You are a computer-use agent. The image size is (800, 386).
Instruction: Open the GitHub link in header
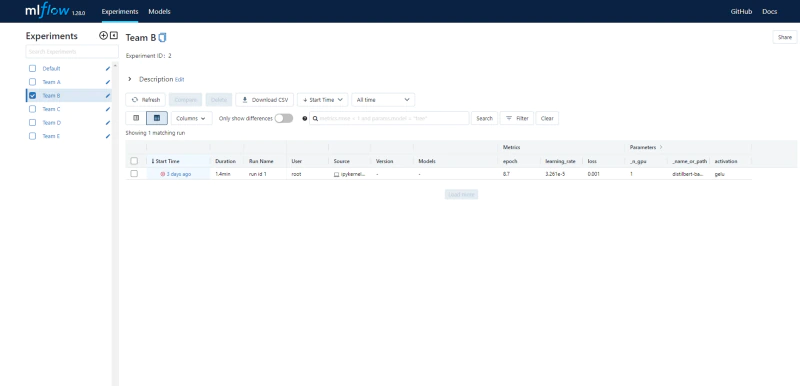click(741, 11)
